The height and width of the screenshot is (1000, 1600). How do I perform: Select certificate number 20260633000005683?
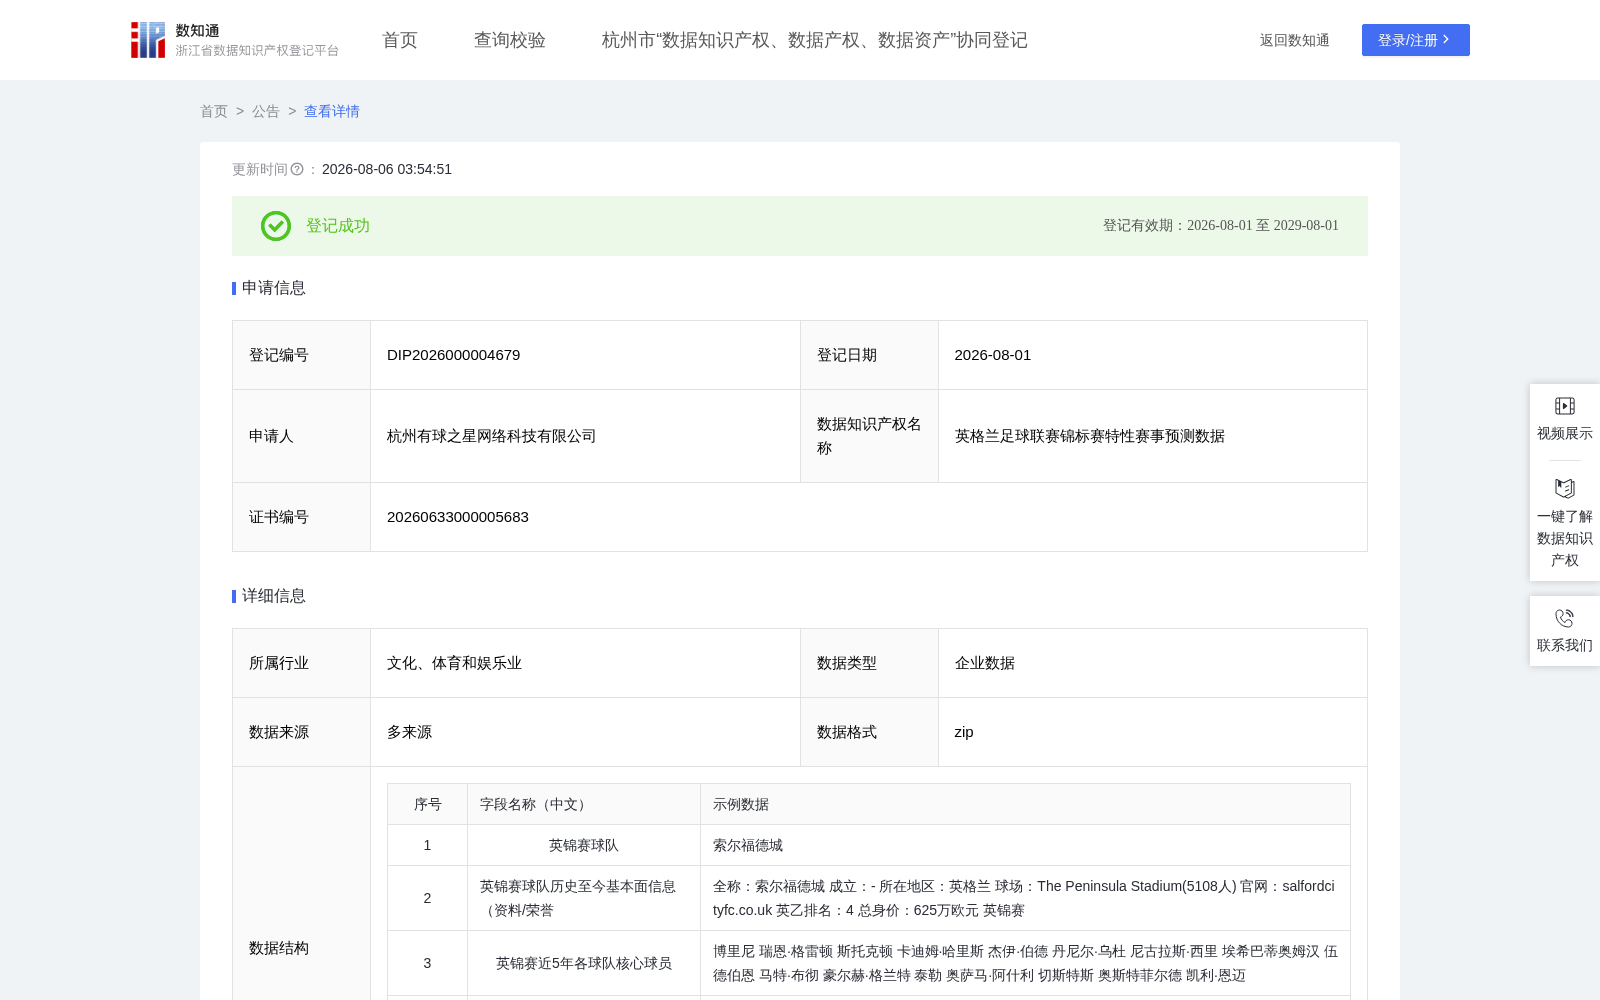(458, 517)
